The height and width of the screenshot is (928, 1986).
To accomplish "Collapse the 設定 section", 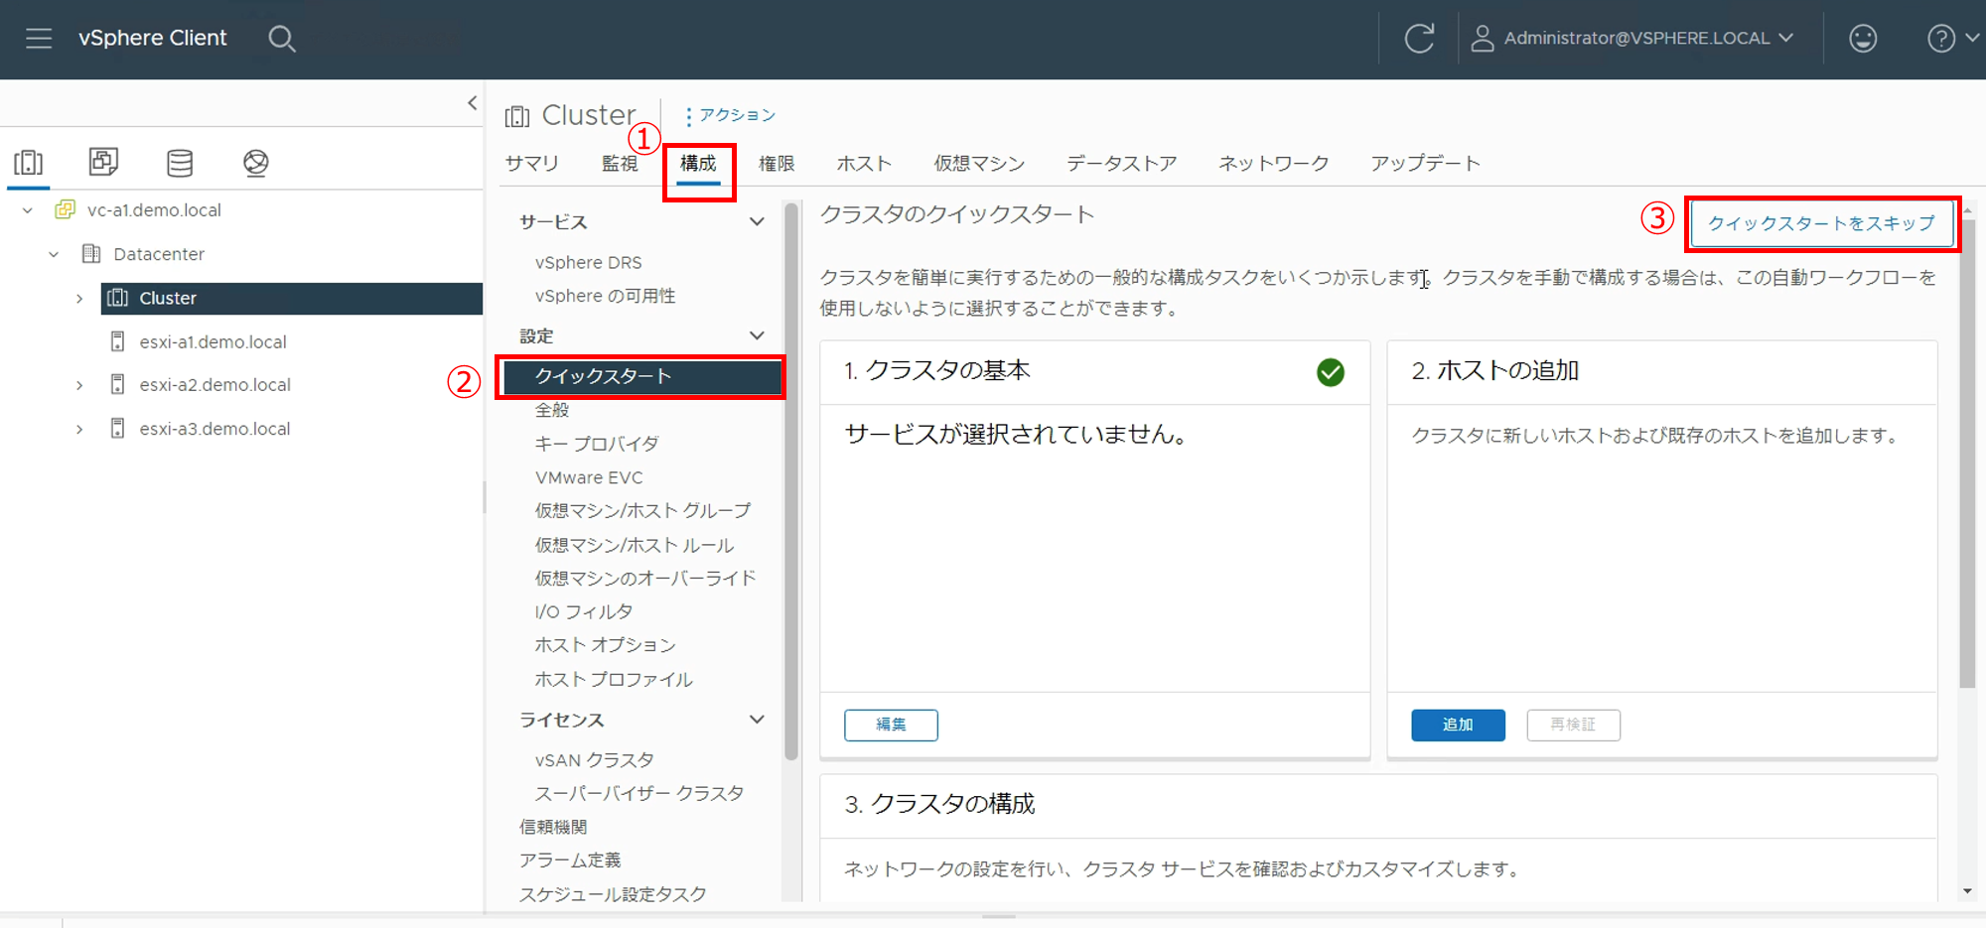I will [x=757, y=336].
